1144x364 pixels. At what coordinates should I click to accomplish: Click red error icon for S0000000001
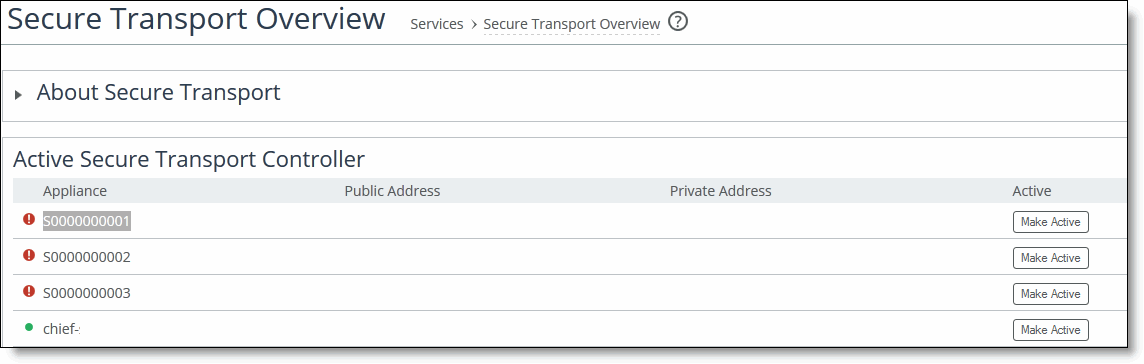tap(29, 219)
